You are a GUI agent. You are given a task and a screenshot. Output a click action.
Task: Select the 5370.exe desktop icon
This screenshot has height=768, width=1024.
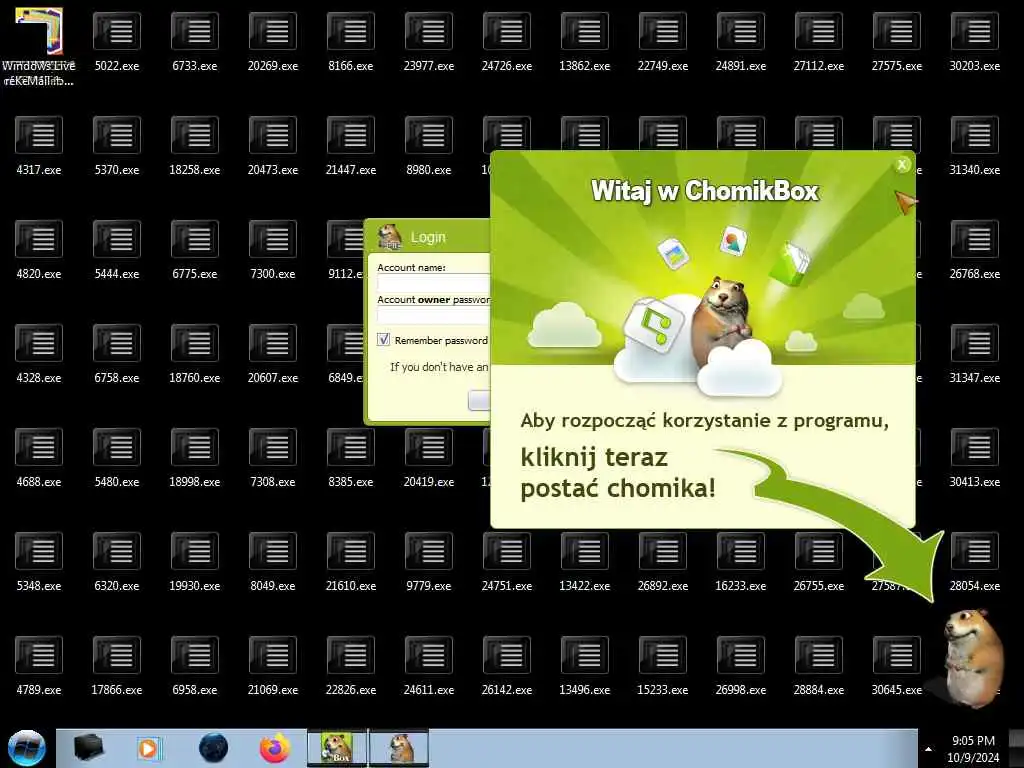coord(117,146)
